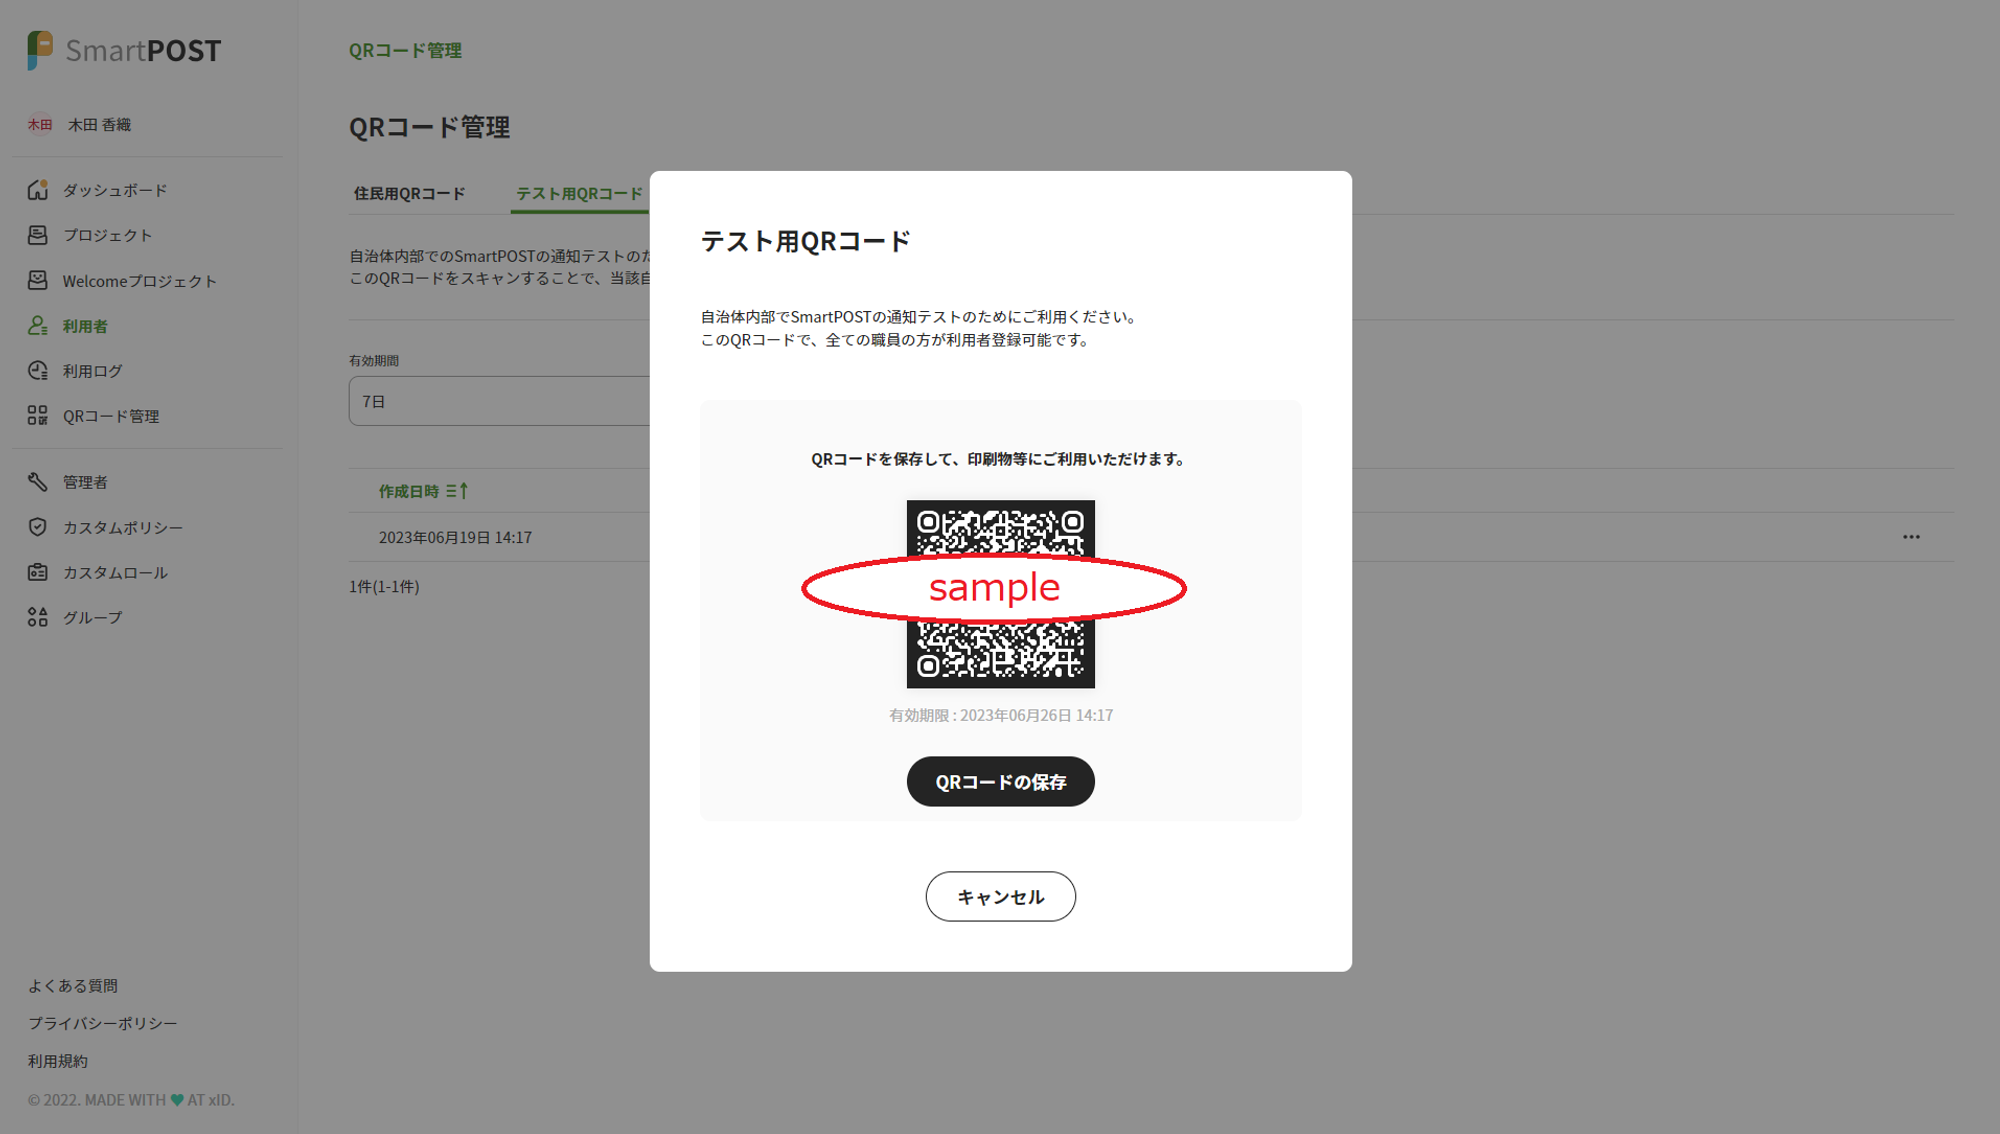The height and width of the screenshot is (1134, 2000).
Task: Open the three-dot row options menu
Action: (1911, 537)
